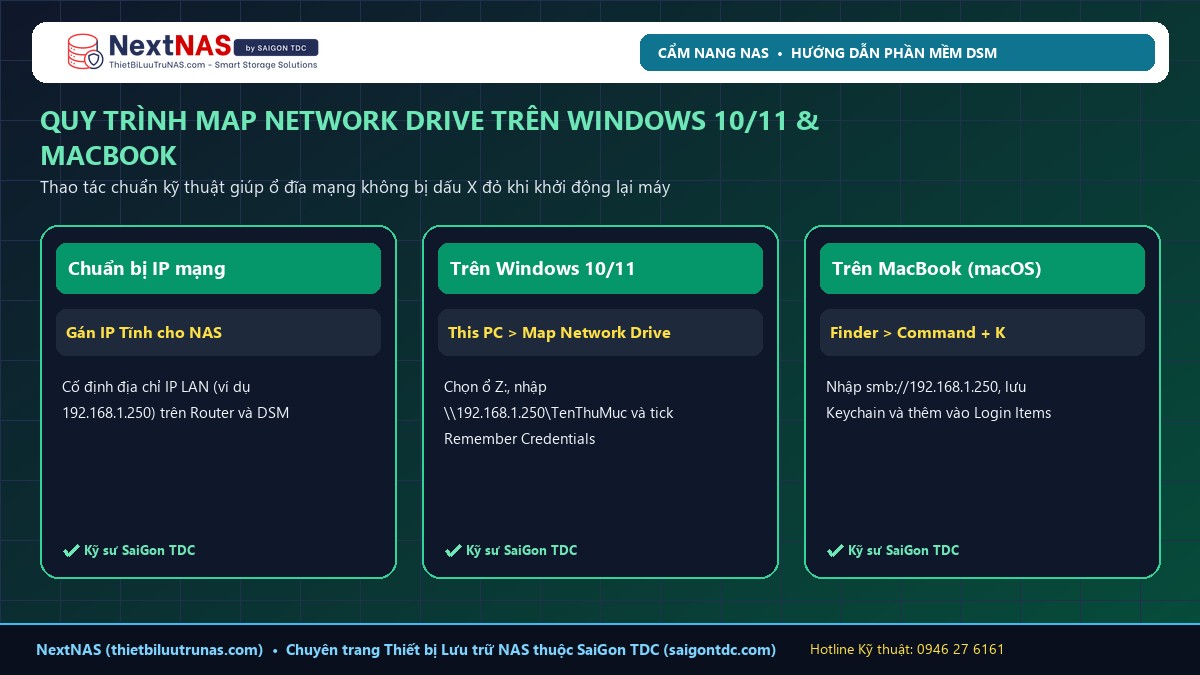
Task: Click description 'Chọn ổ Z:, nhập' text
Action: click(559, 412)
